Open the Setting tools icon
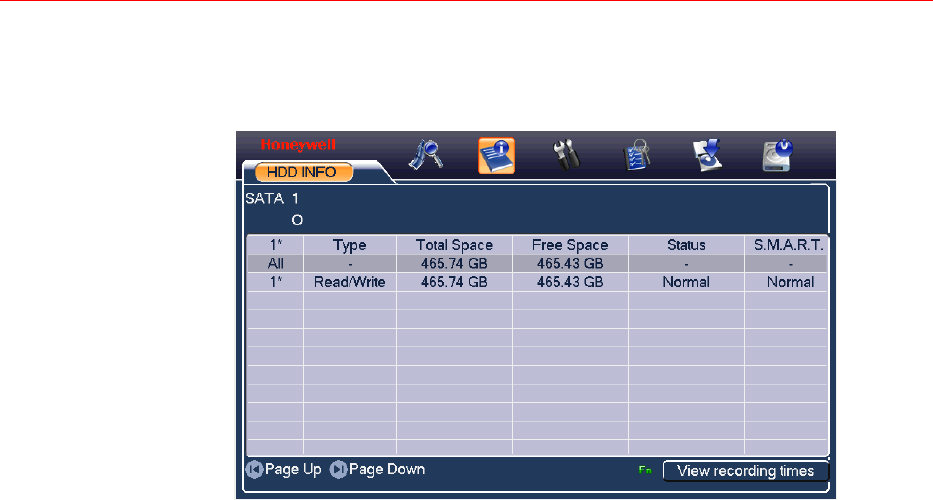 click(x=566, y=155)
